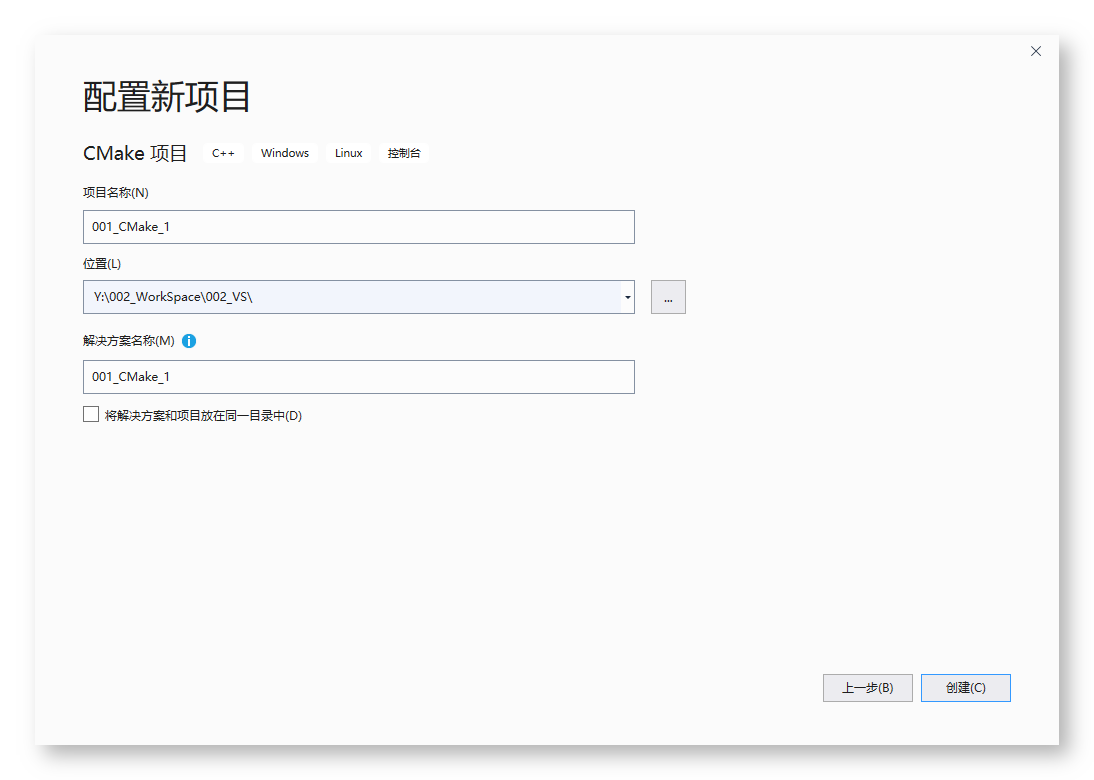The height and width of the screenshot is (780, 1094).
Task: Click the 创建(C) button
Action: (x=964, y=687)
